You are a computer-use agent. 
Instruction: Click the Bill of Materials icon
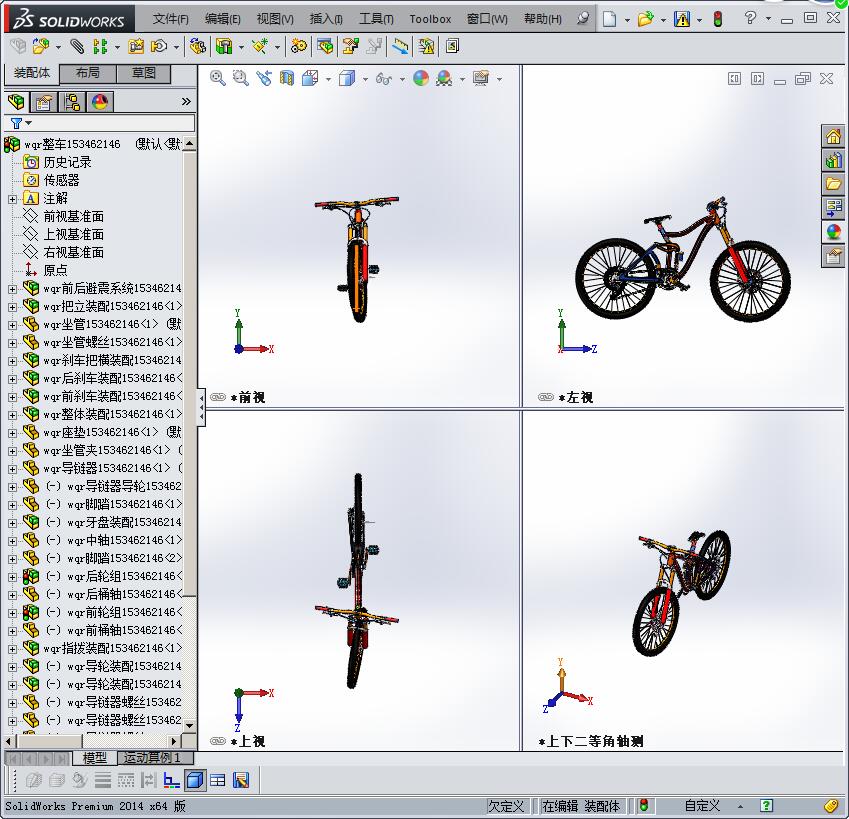click(x=325, y=47)
